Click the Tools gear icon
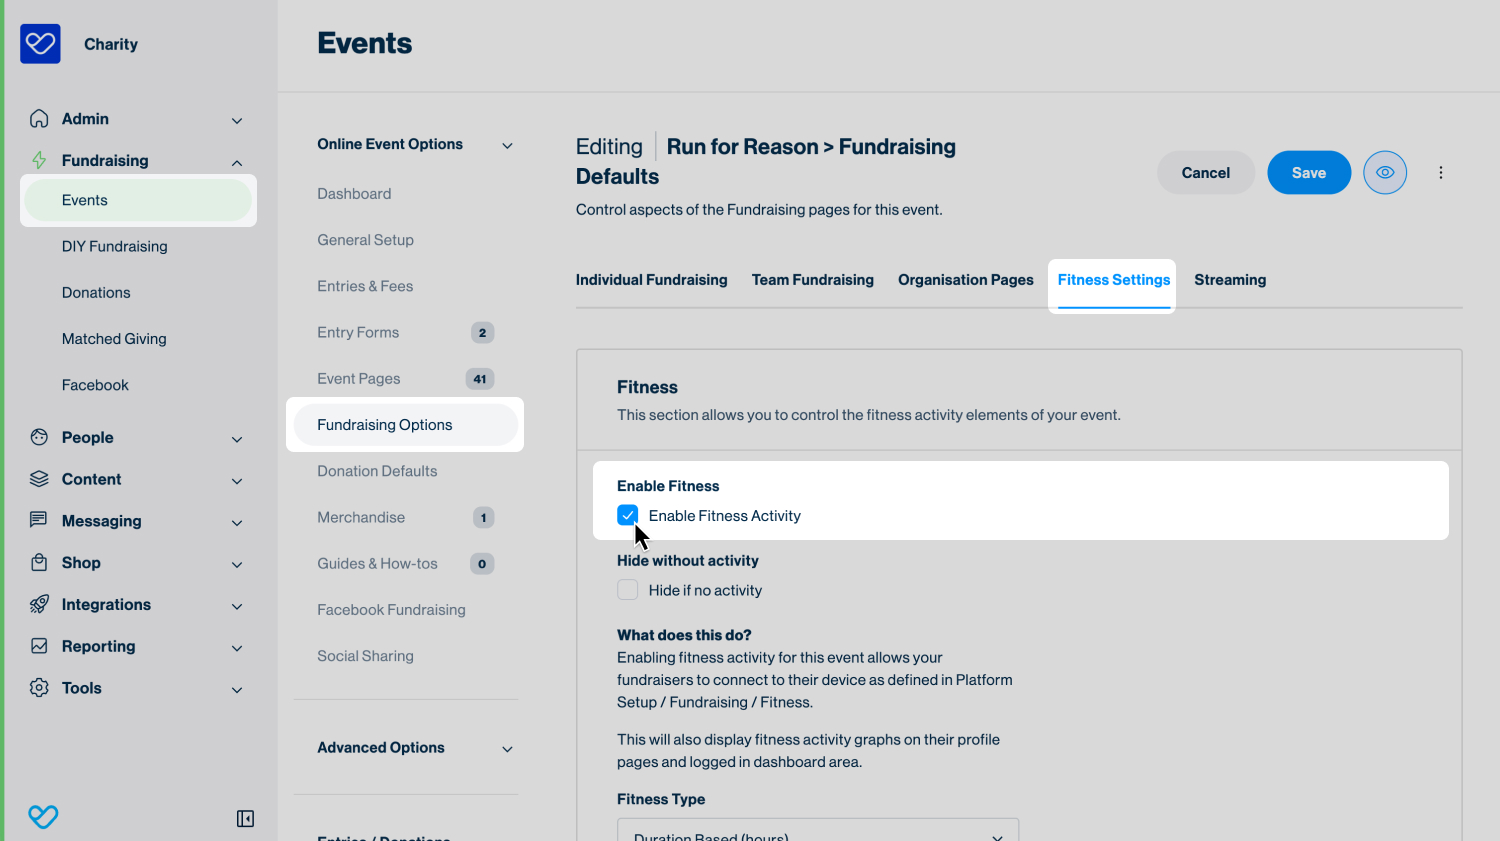This screenshot has height=841, width=1500. click(x=39, y=688)
